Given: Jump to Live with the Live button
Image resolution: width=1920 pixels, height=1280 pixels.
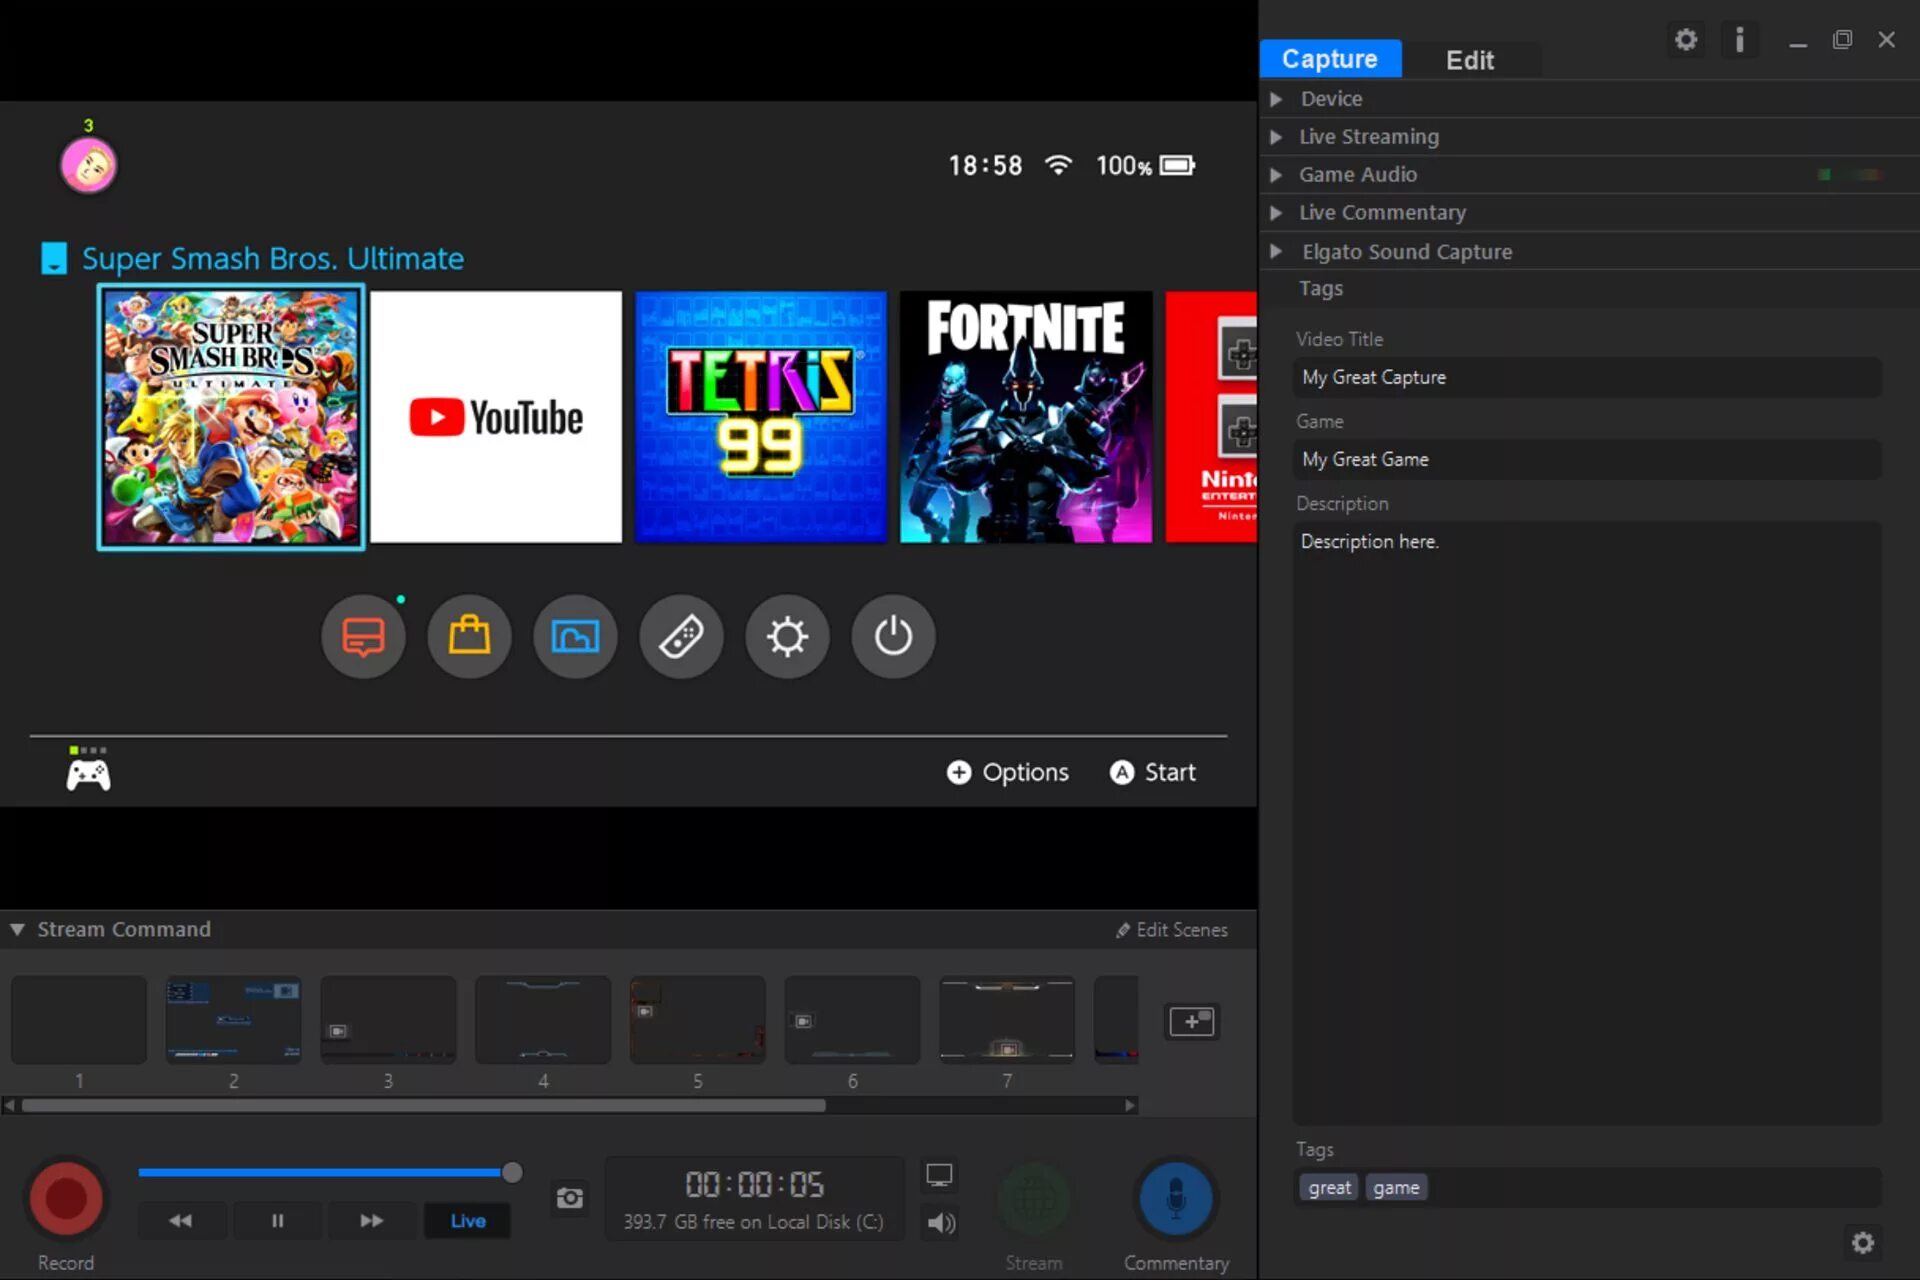Looking at the screenshot, I should click(x=467, y=1221).
